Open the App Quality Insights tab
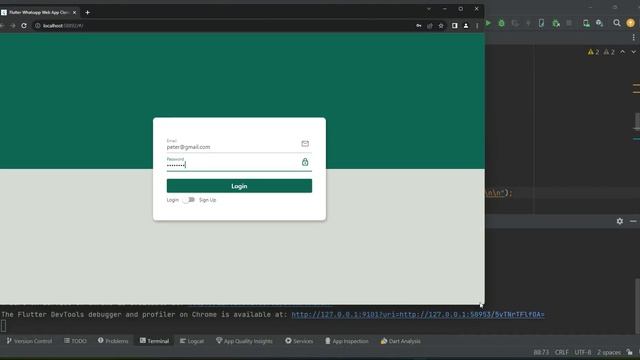 coord(244,341)
